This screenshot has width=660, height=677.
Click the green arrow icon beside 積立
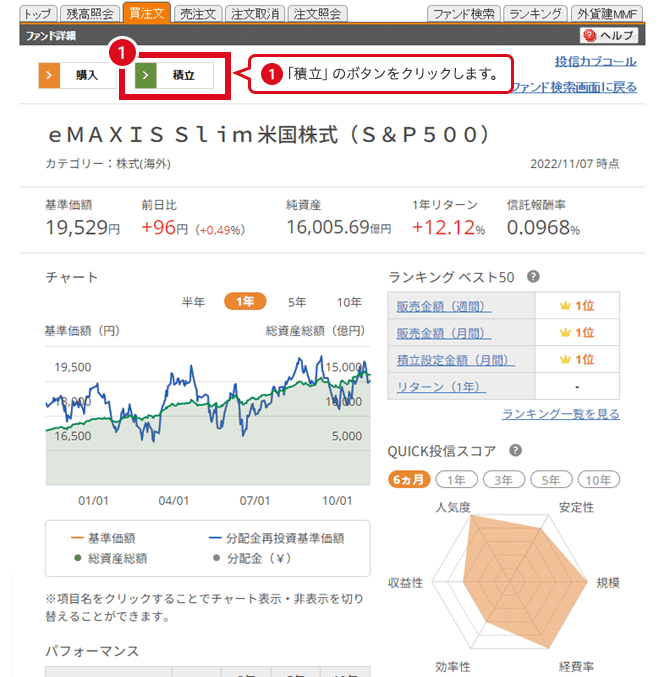145,75
